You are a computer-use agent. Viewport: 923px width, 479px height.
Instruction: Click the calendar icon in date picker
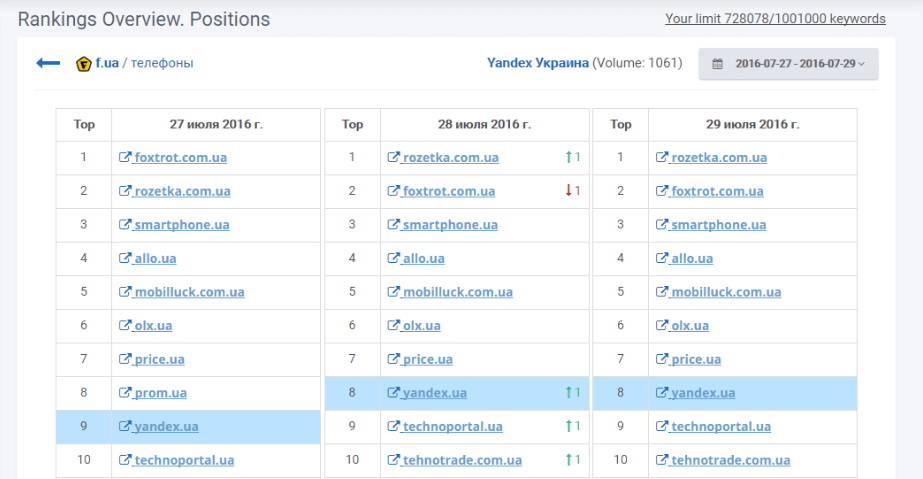point(717,64)
